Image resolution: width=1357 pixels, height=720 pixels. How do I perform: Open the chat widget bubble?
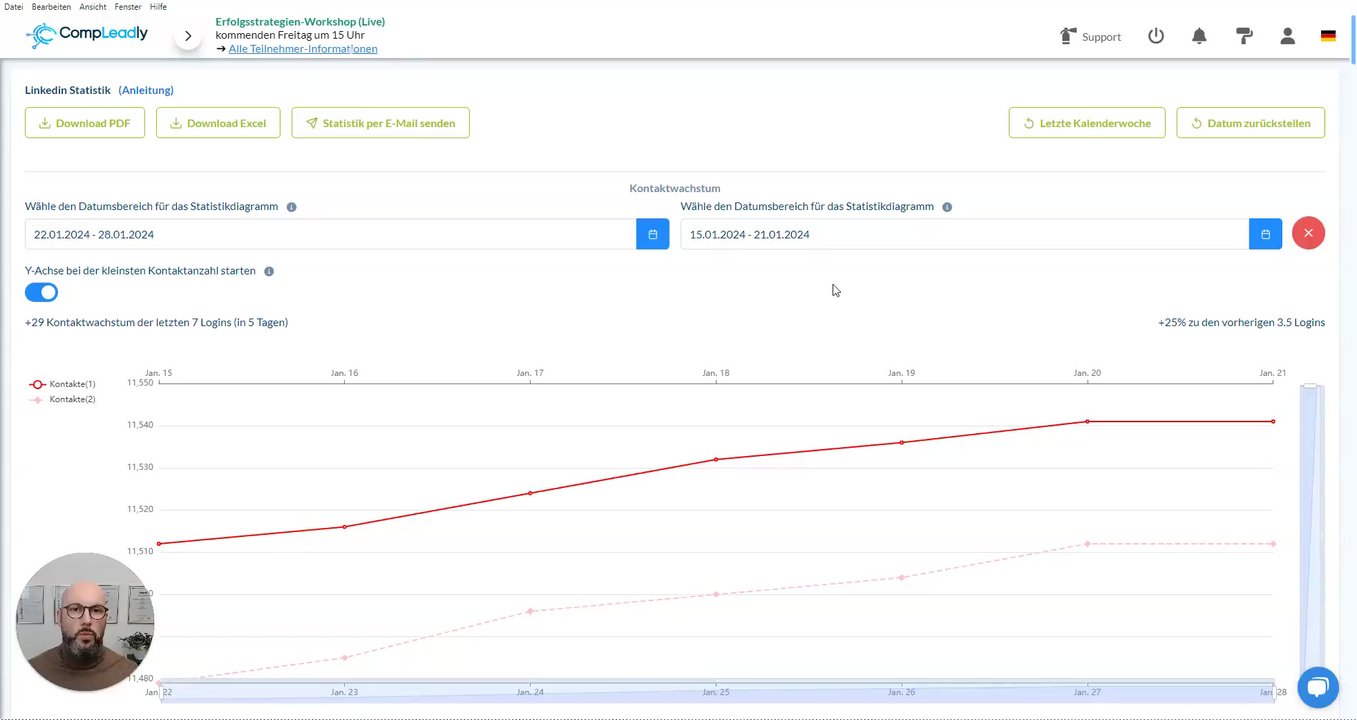(x=1317, y=687)
